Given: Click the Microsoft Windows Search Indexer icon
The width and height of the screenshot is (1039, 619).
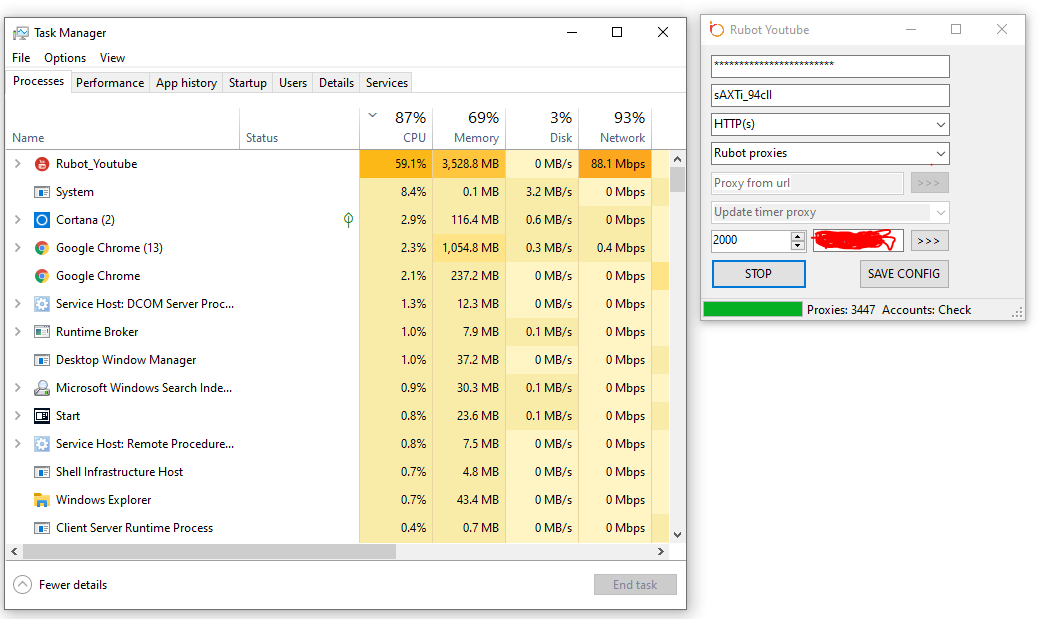Looking at the screenshot, I should click(x=42, y=388).
